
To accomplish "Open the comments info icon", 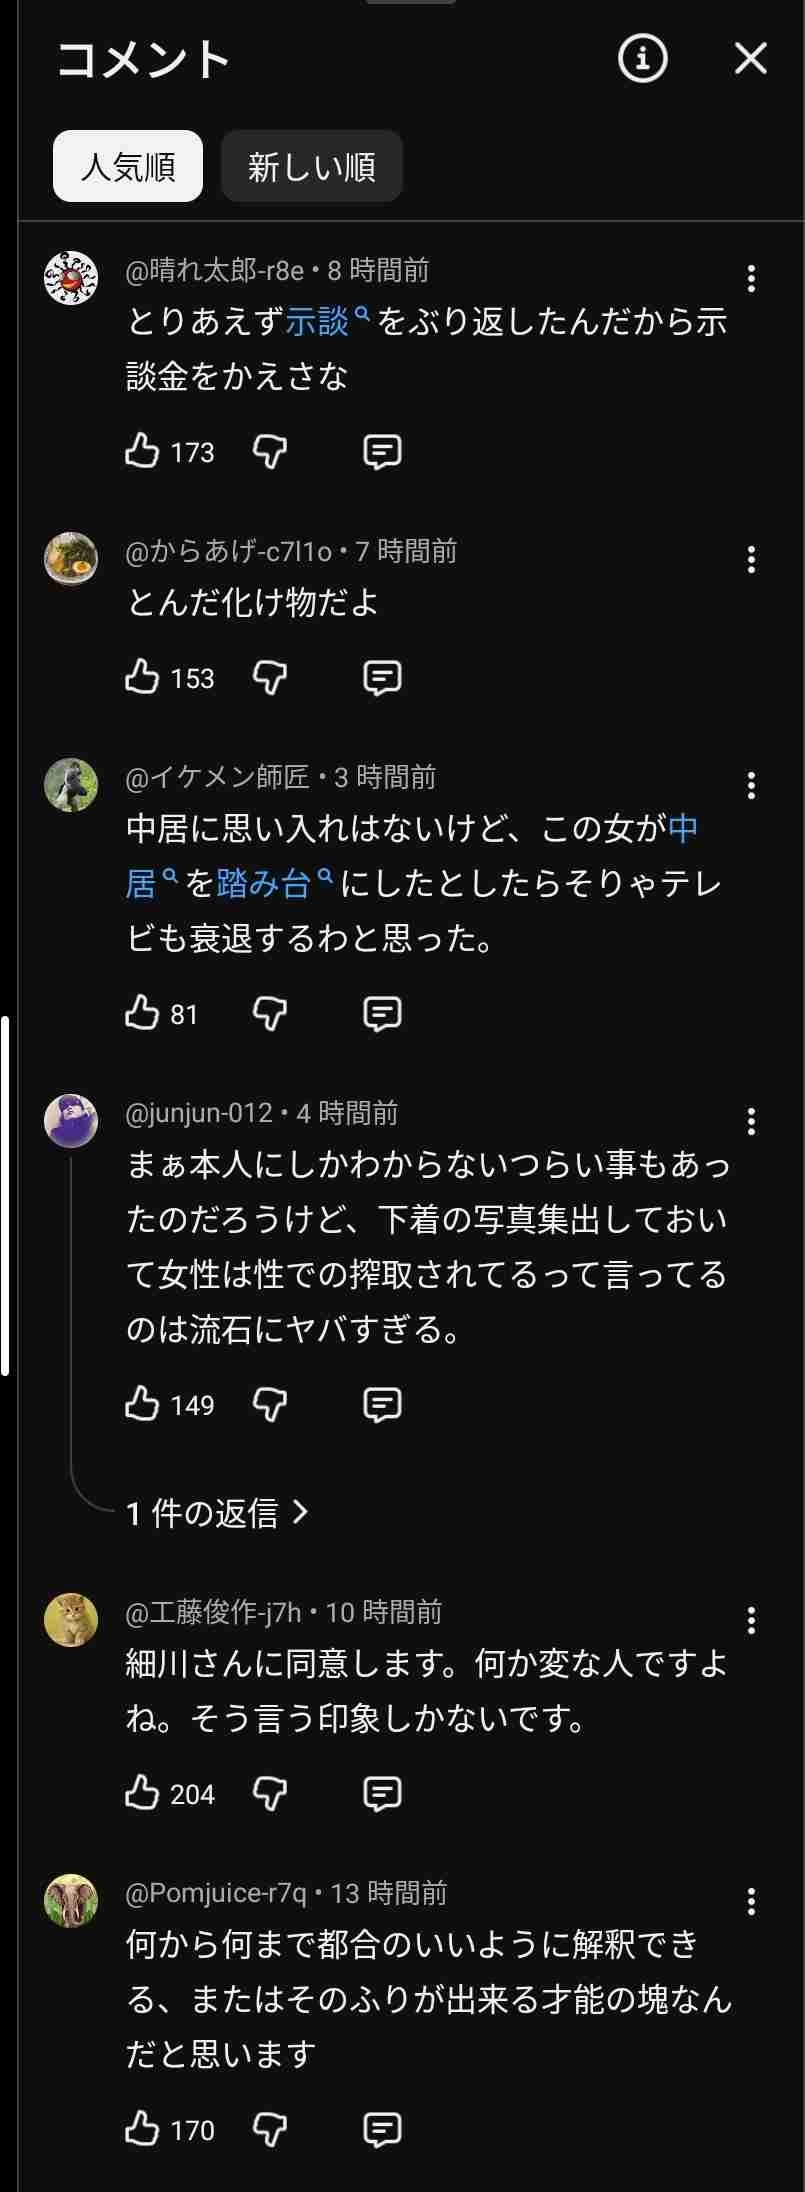I will click(x=642, y=59).
